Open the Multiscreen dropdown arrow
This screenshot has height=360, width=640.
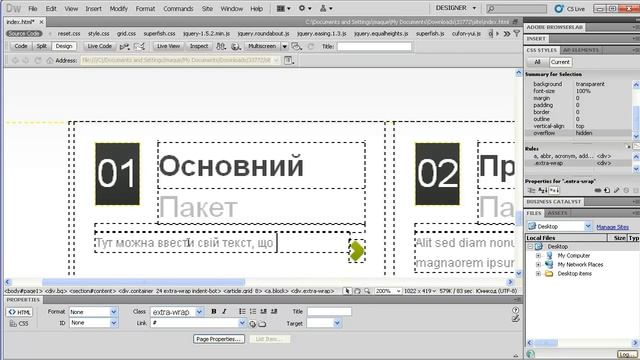[284, 47]
